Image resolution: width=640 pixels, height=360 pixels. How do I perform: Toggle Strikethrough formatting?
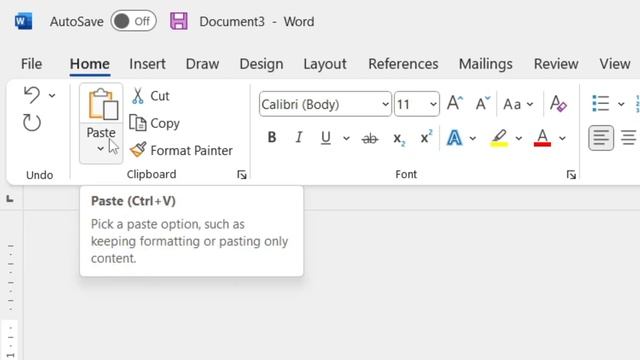pos(370,139)
